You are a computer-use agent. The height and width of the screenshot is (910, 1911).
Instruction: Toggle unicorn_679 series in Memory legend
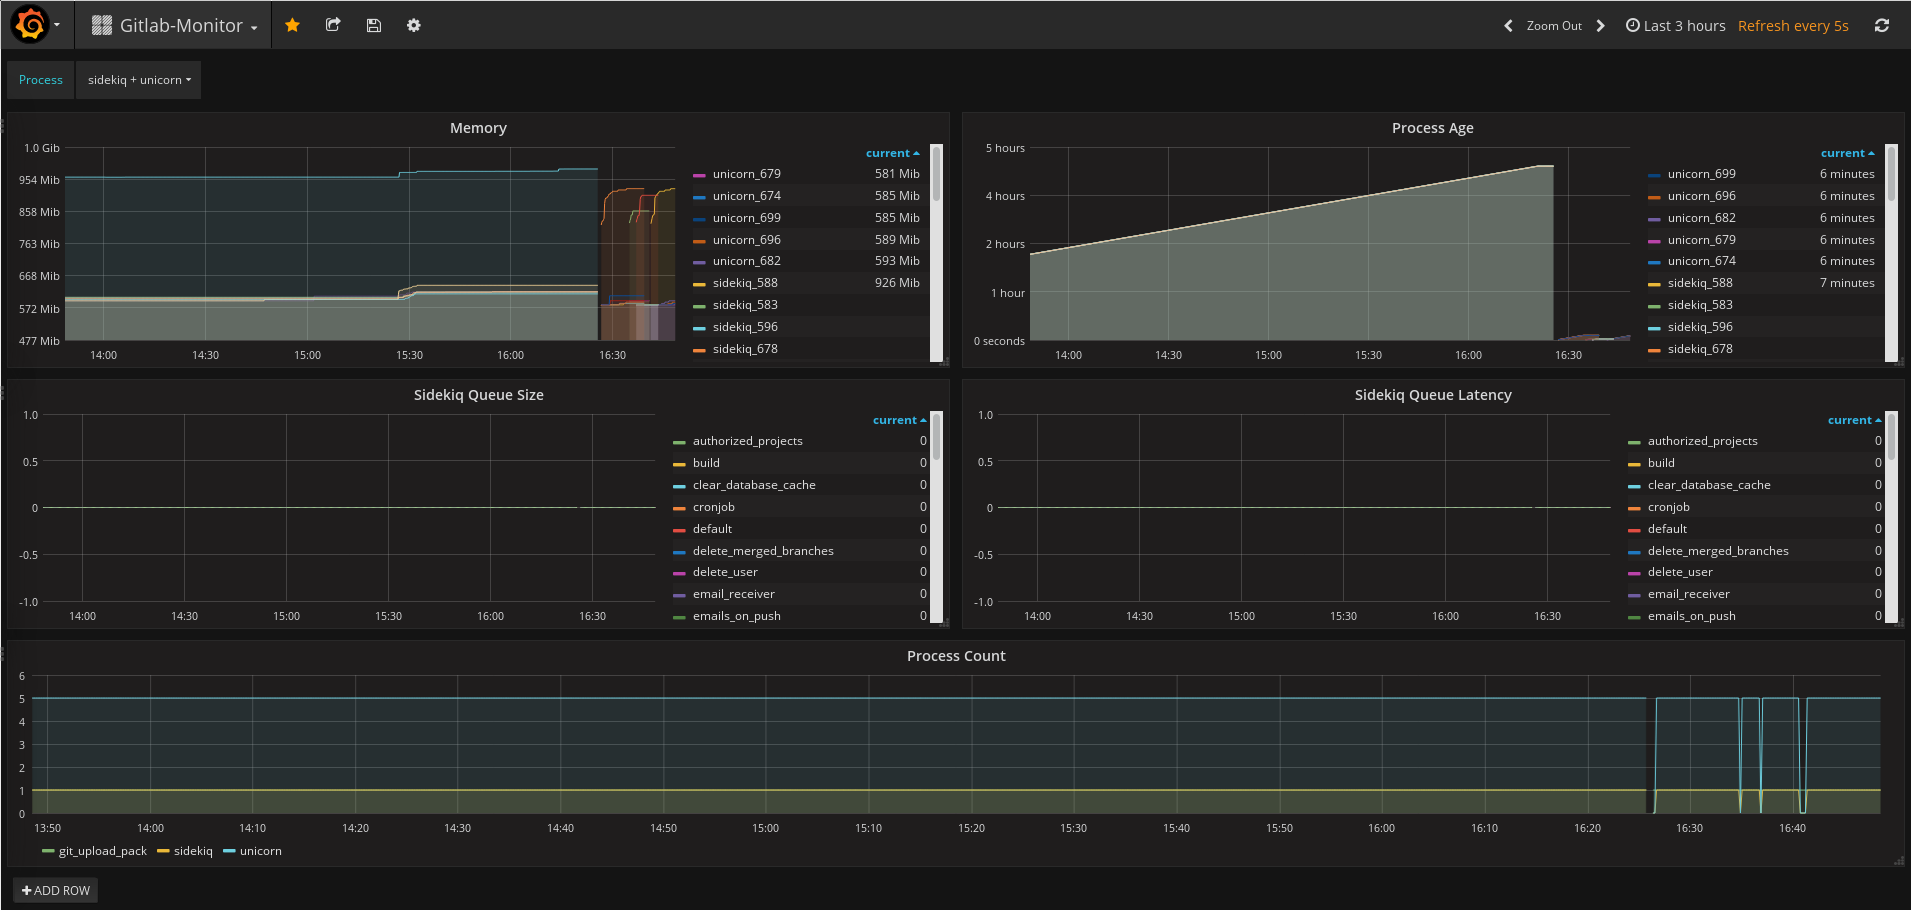(x=747, y=174)
